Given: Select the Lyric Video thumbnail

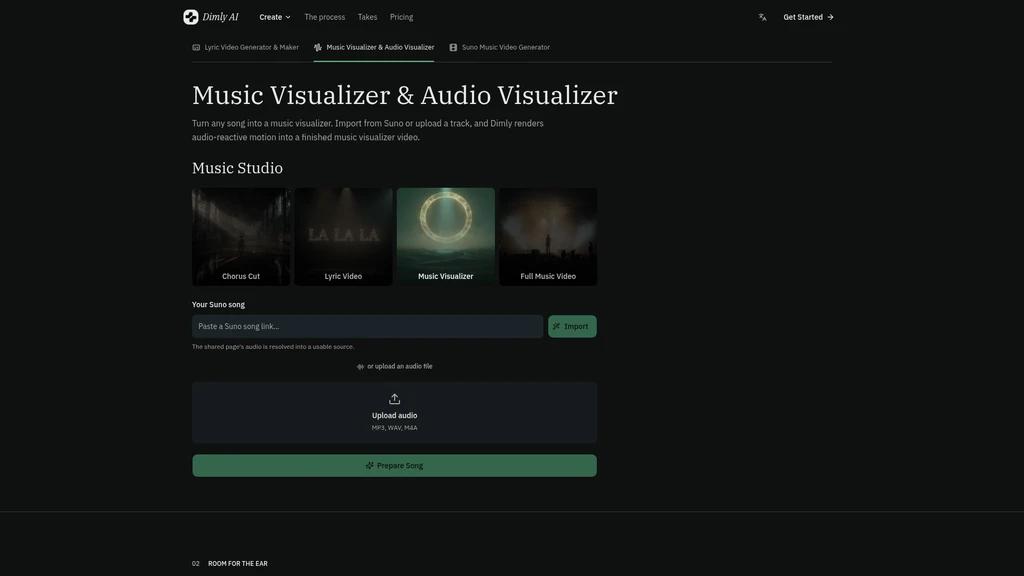Looking at the screenshot, I should click(344, 236).
